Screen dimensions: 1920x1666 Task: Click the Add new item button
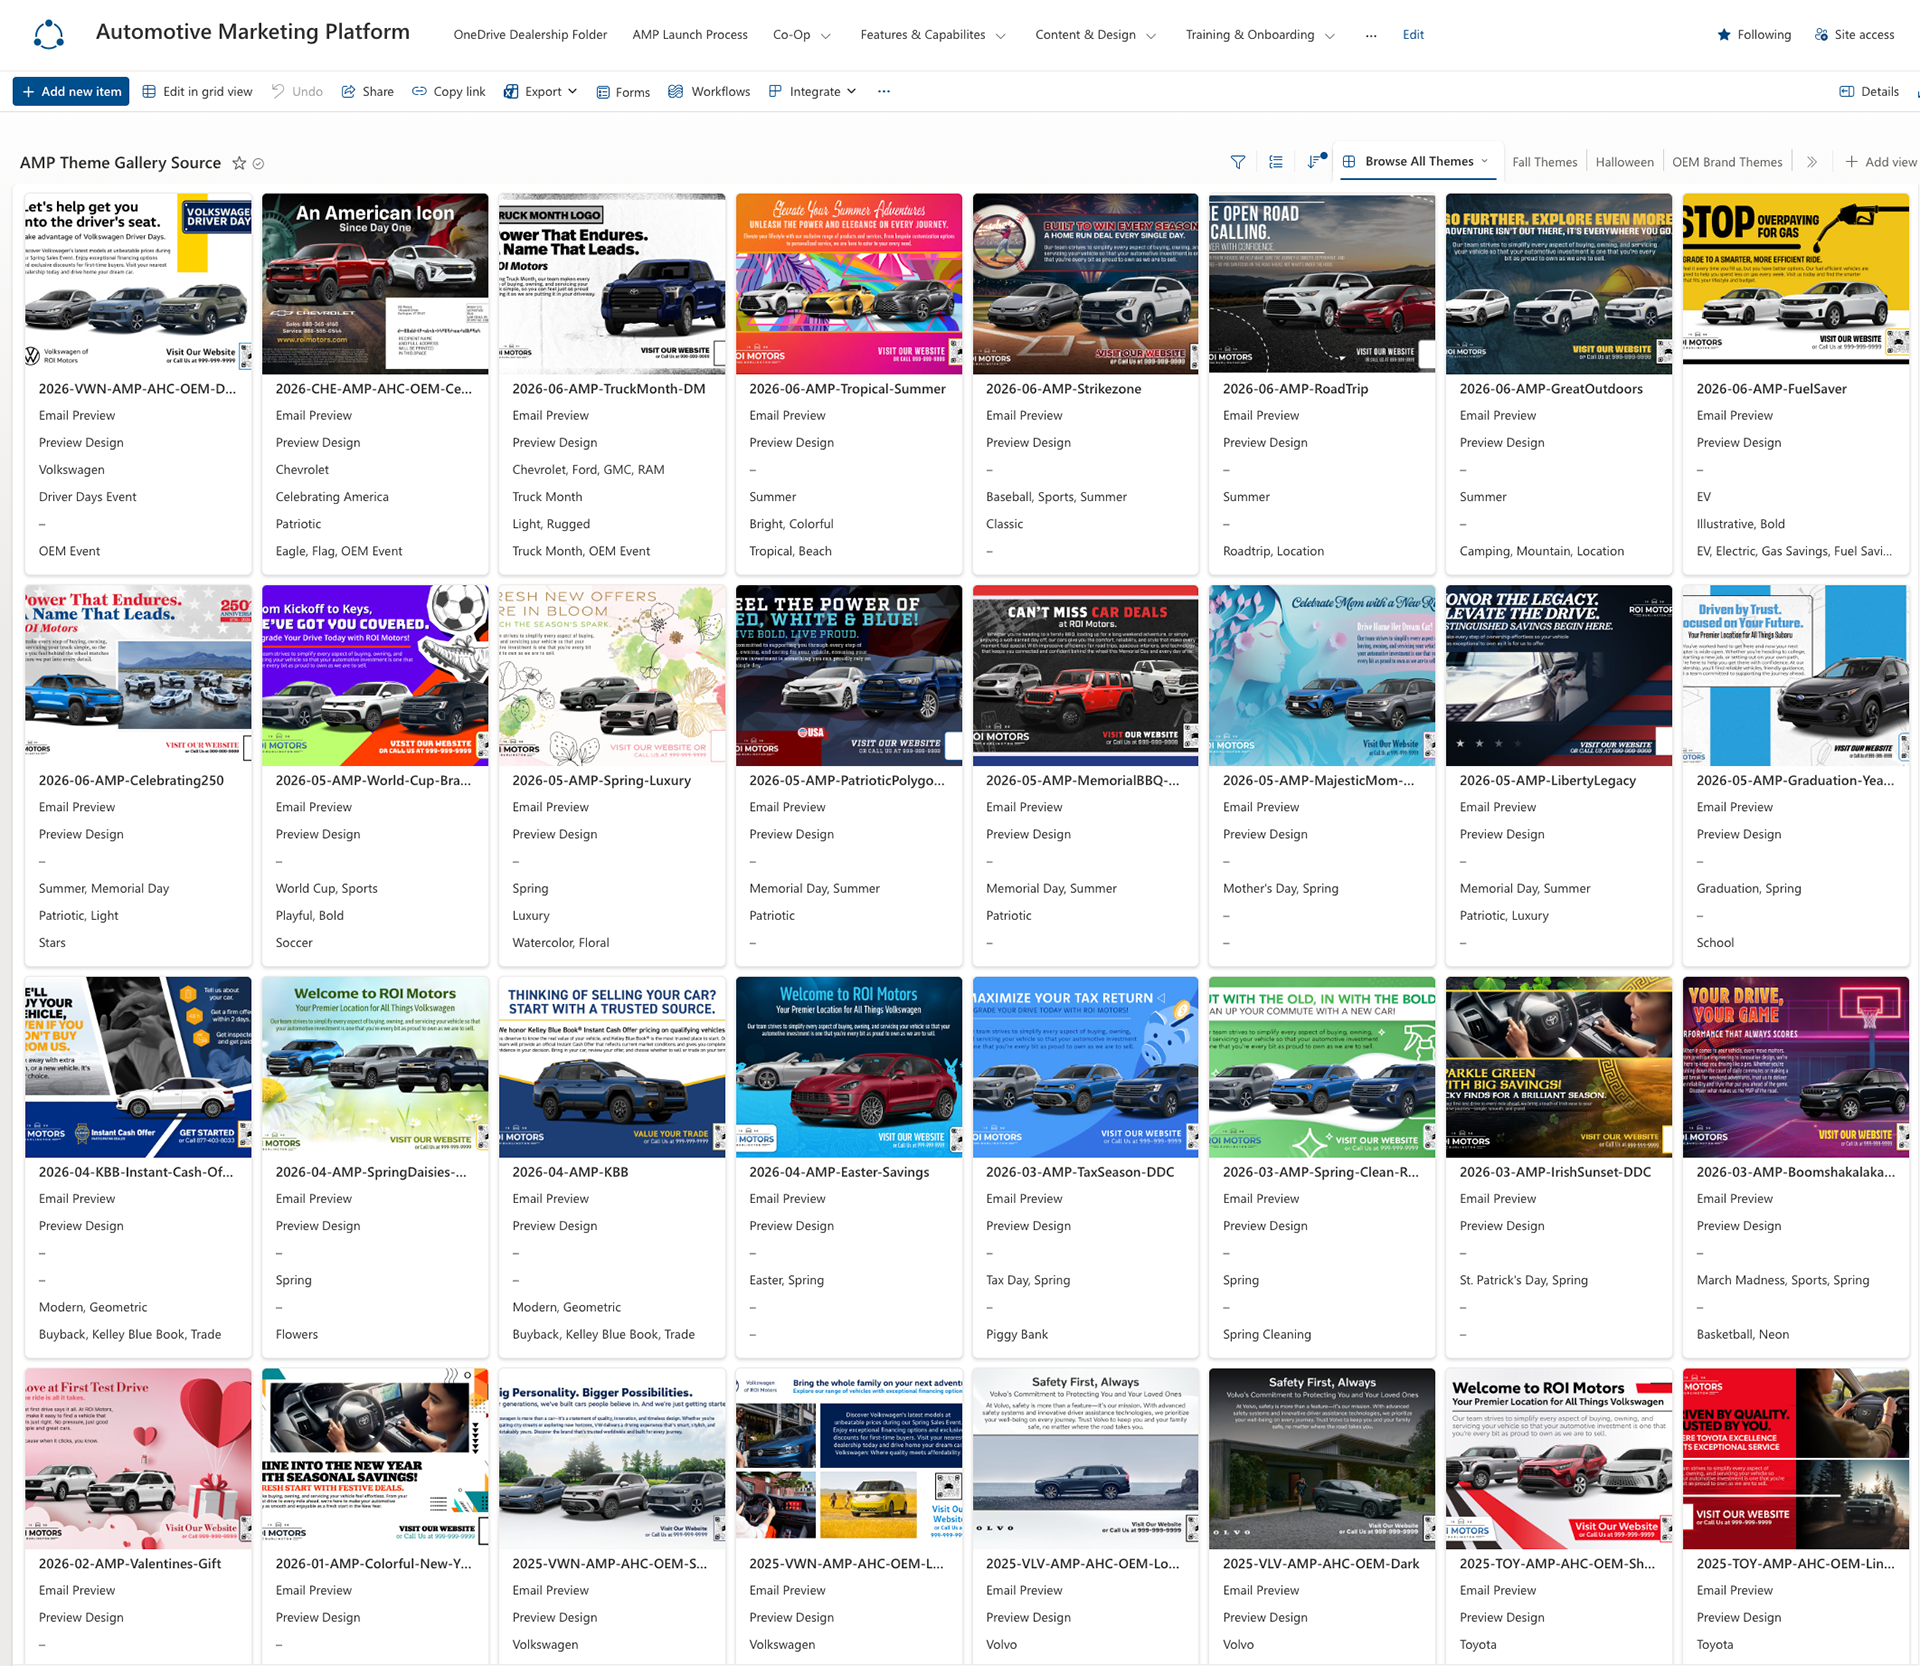[x=71, y=91]
